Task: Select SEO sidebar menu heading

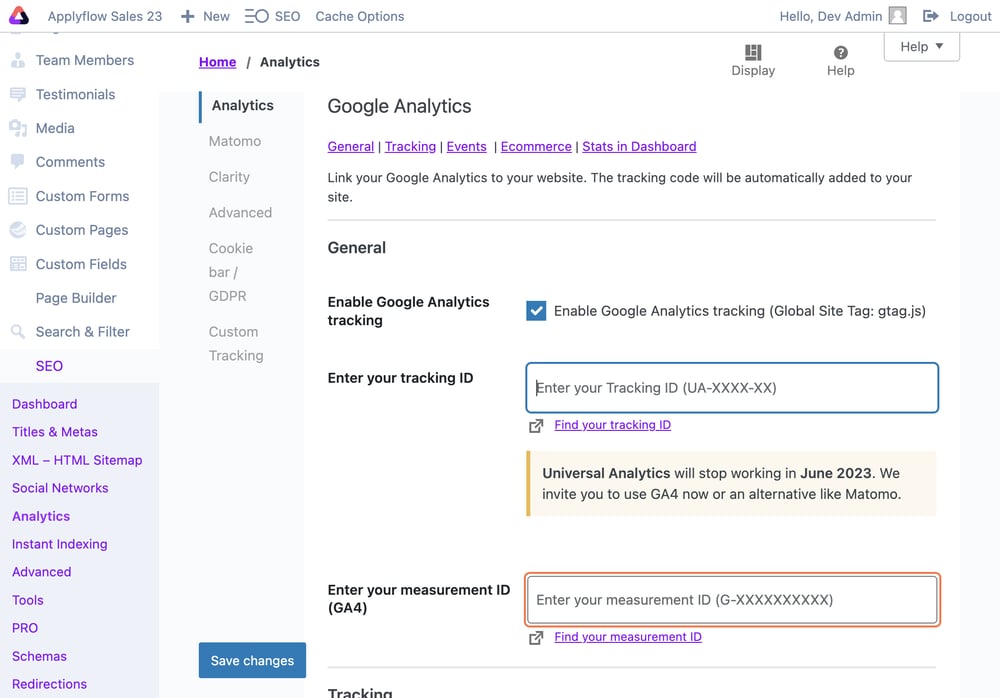Action: (x=49, y=366)
